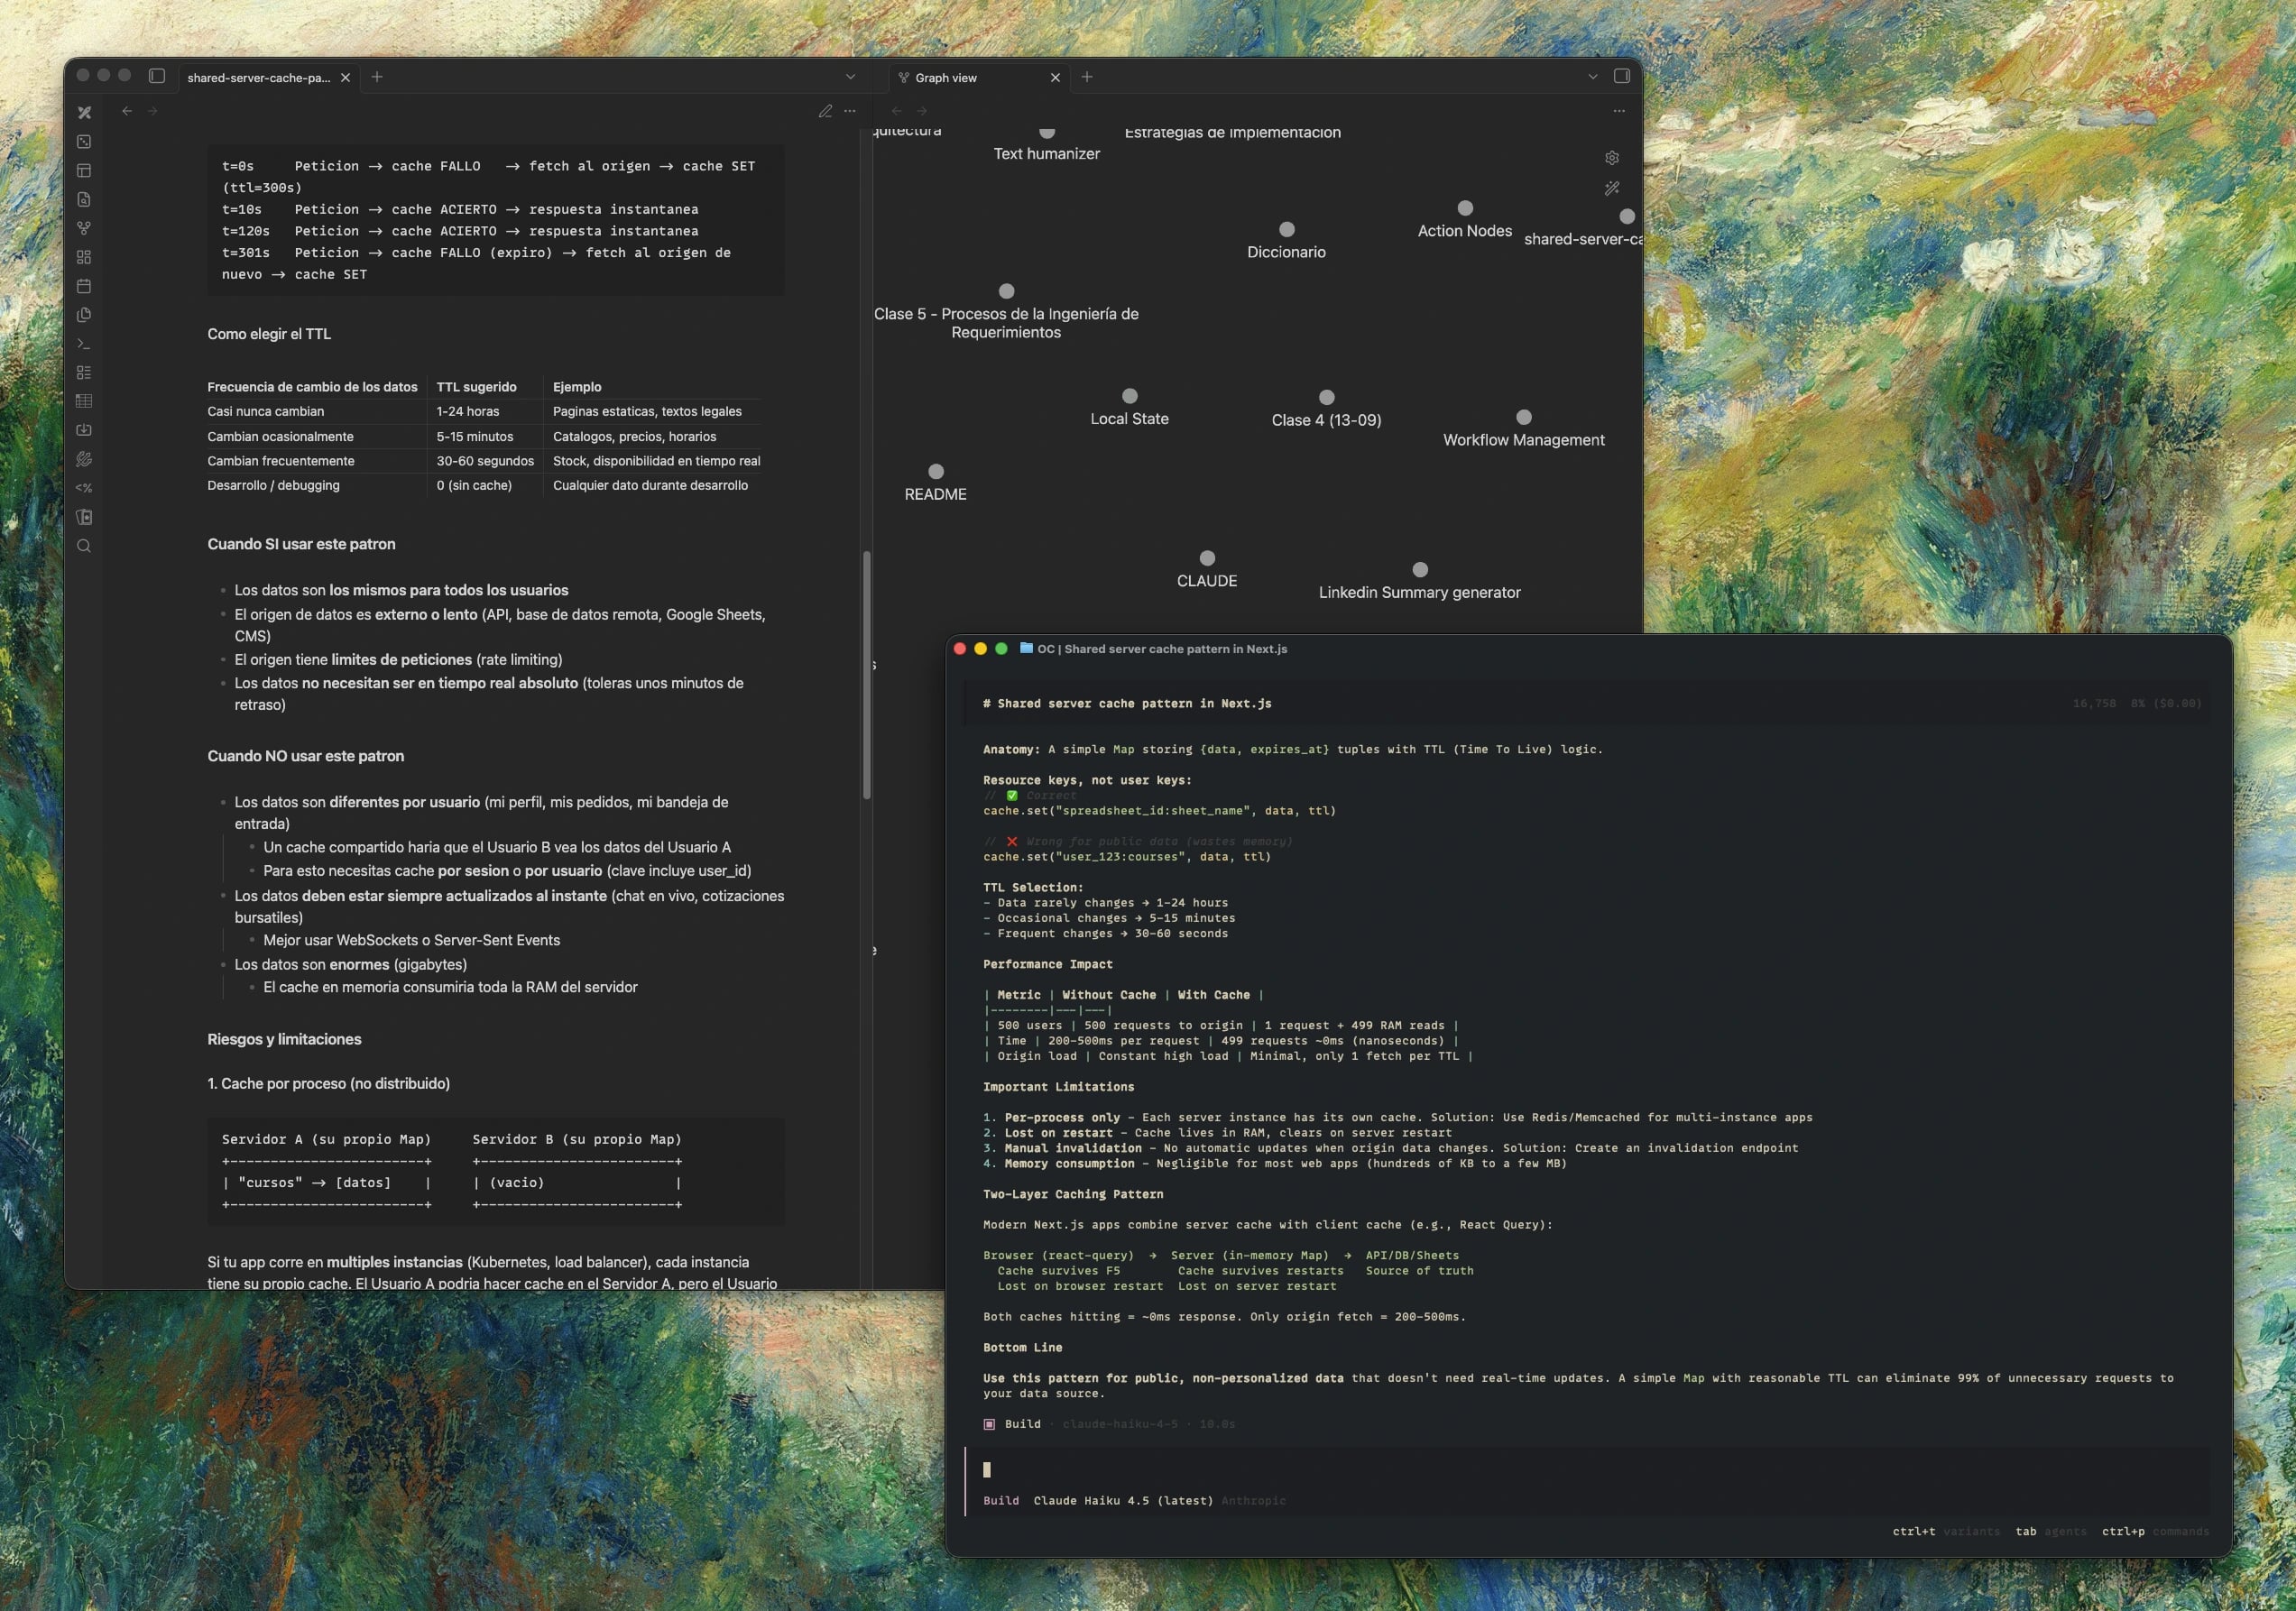Open flashcards with the starred-card ribbon icon
The height and width of the screenshot is (1611, 2296).
pos(84,517)
